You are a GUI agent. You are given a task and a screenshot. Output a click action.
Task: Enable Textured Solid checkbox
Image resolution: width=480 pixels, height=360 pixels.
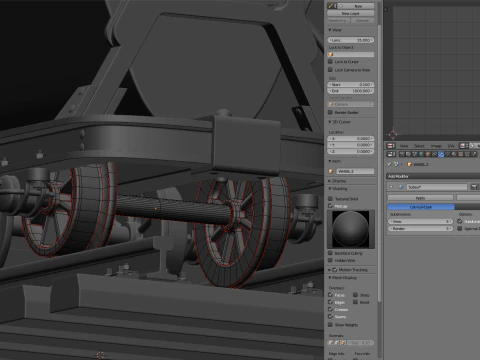coord(330,198)
